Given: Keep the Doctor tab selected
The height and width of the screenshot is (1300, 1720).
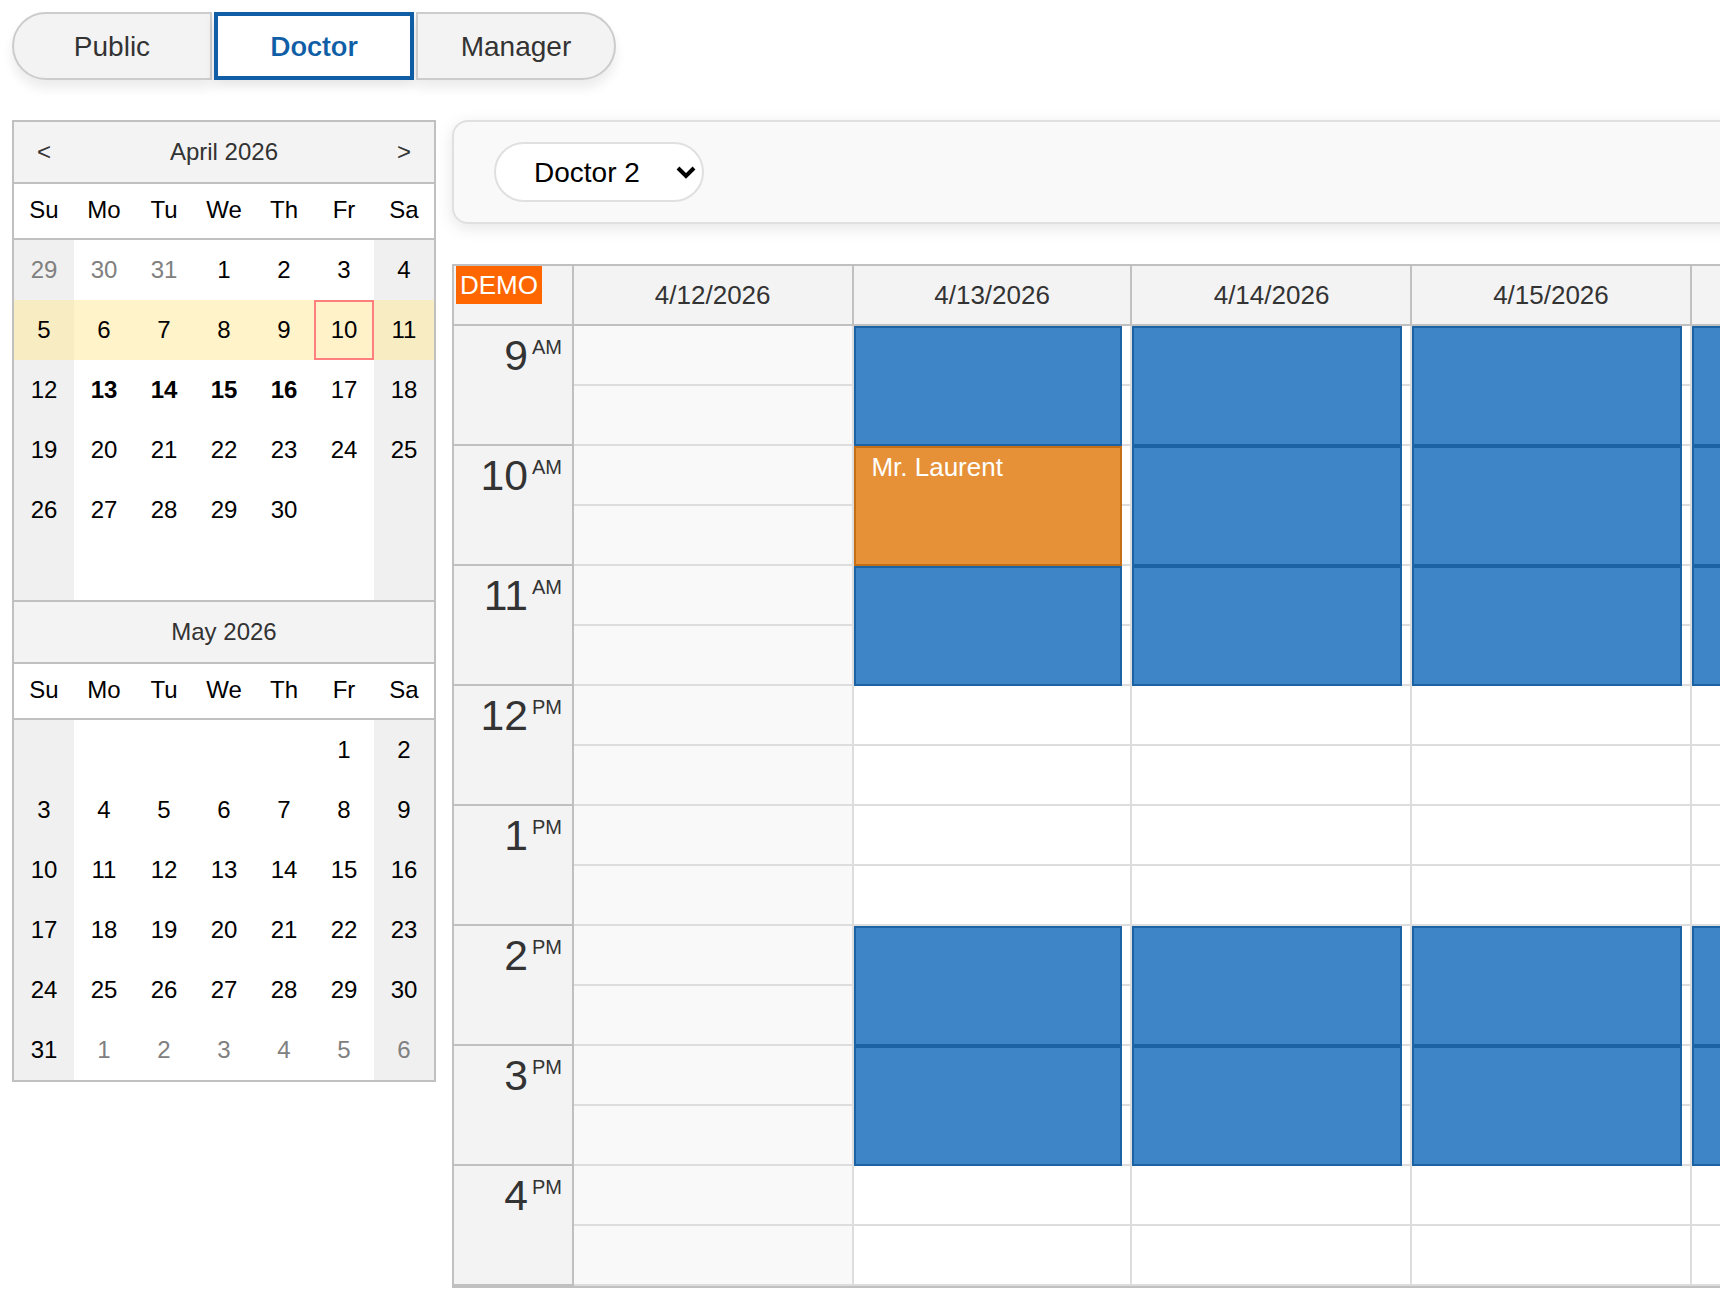Looking at the screenshot, I should pyautogui.click(x=313, y=45).
